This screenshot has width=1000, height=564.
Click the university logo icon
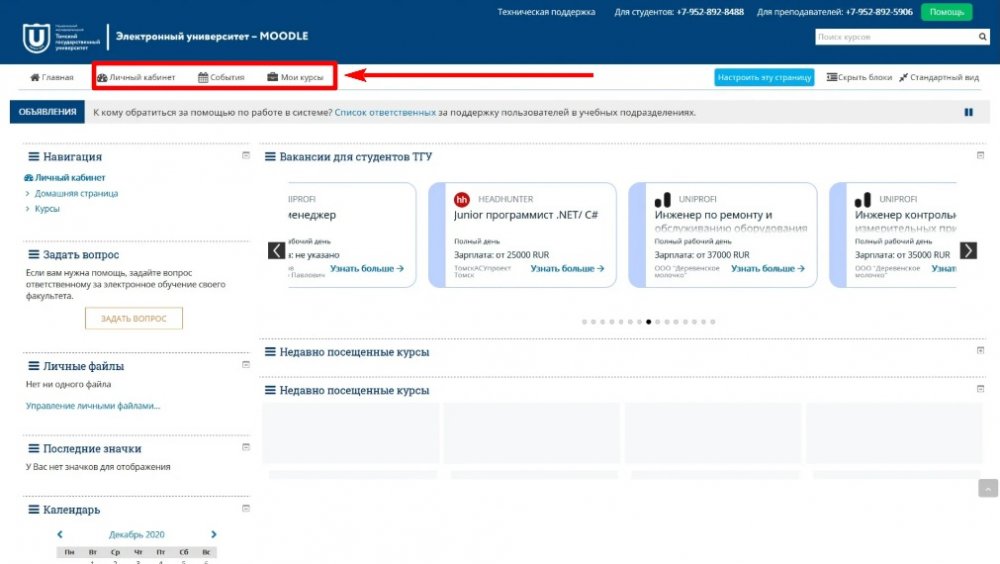(36, 38)
